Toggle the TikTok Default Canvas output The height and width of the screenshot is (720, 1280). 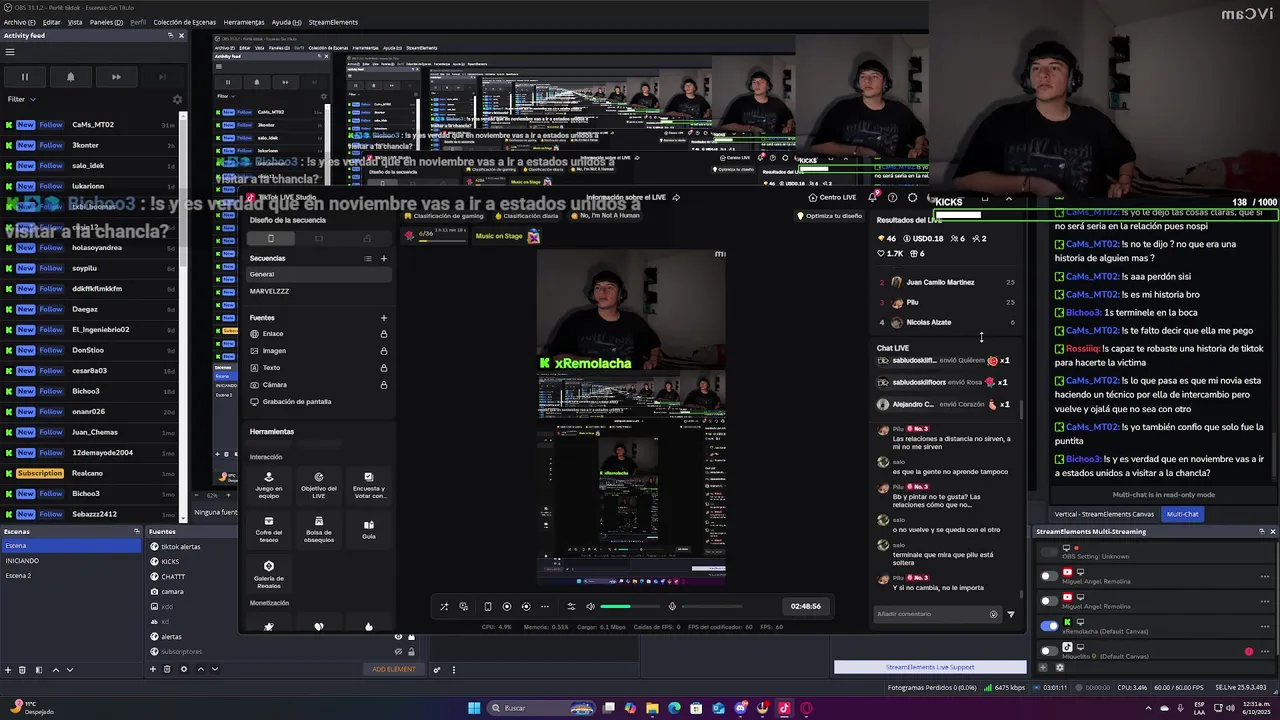[1048, 651]
